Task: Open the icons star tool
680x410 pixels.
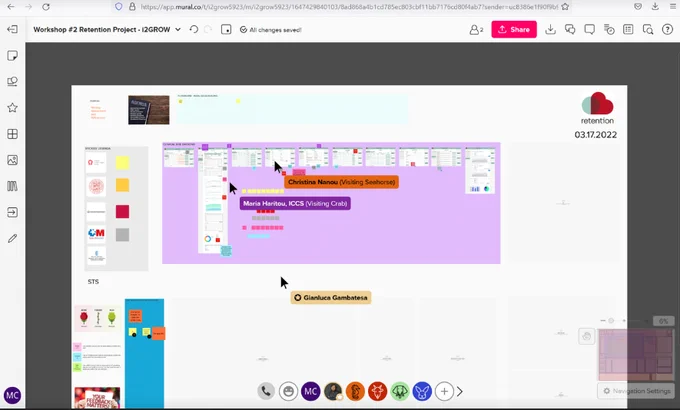Action: point(12,108)
